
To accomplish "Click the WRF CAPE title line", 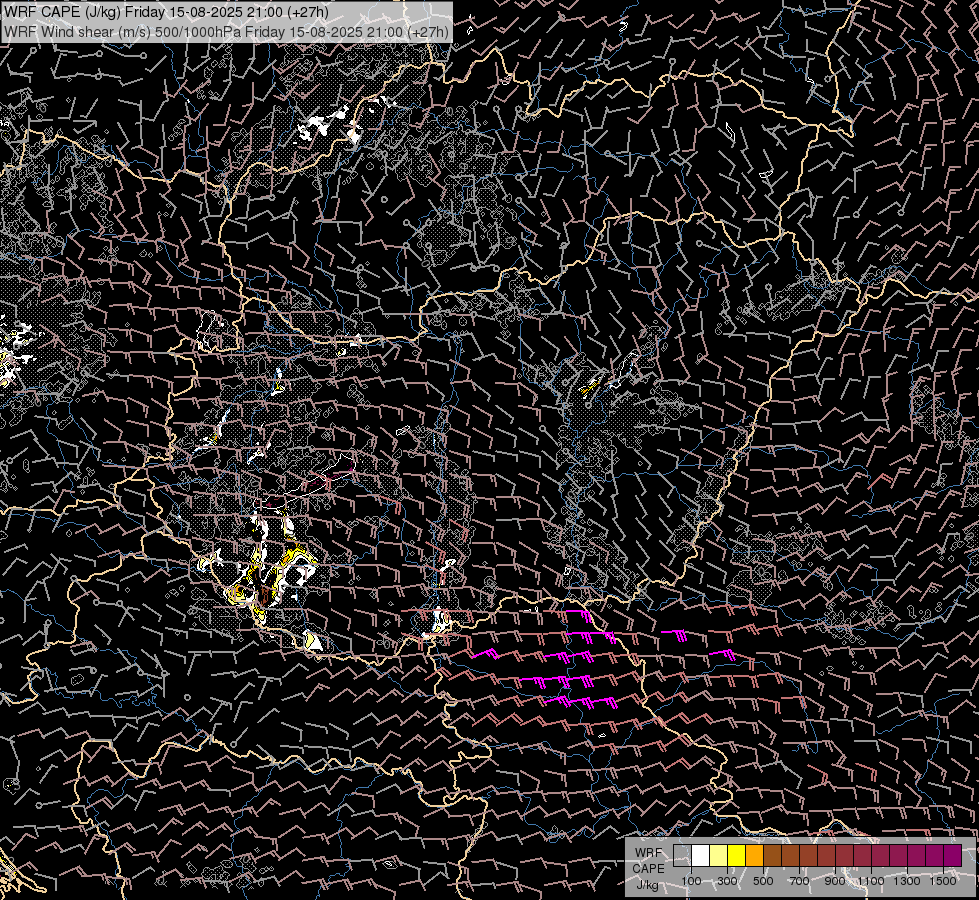I will point(166,12).
